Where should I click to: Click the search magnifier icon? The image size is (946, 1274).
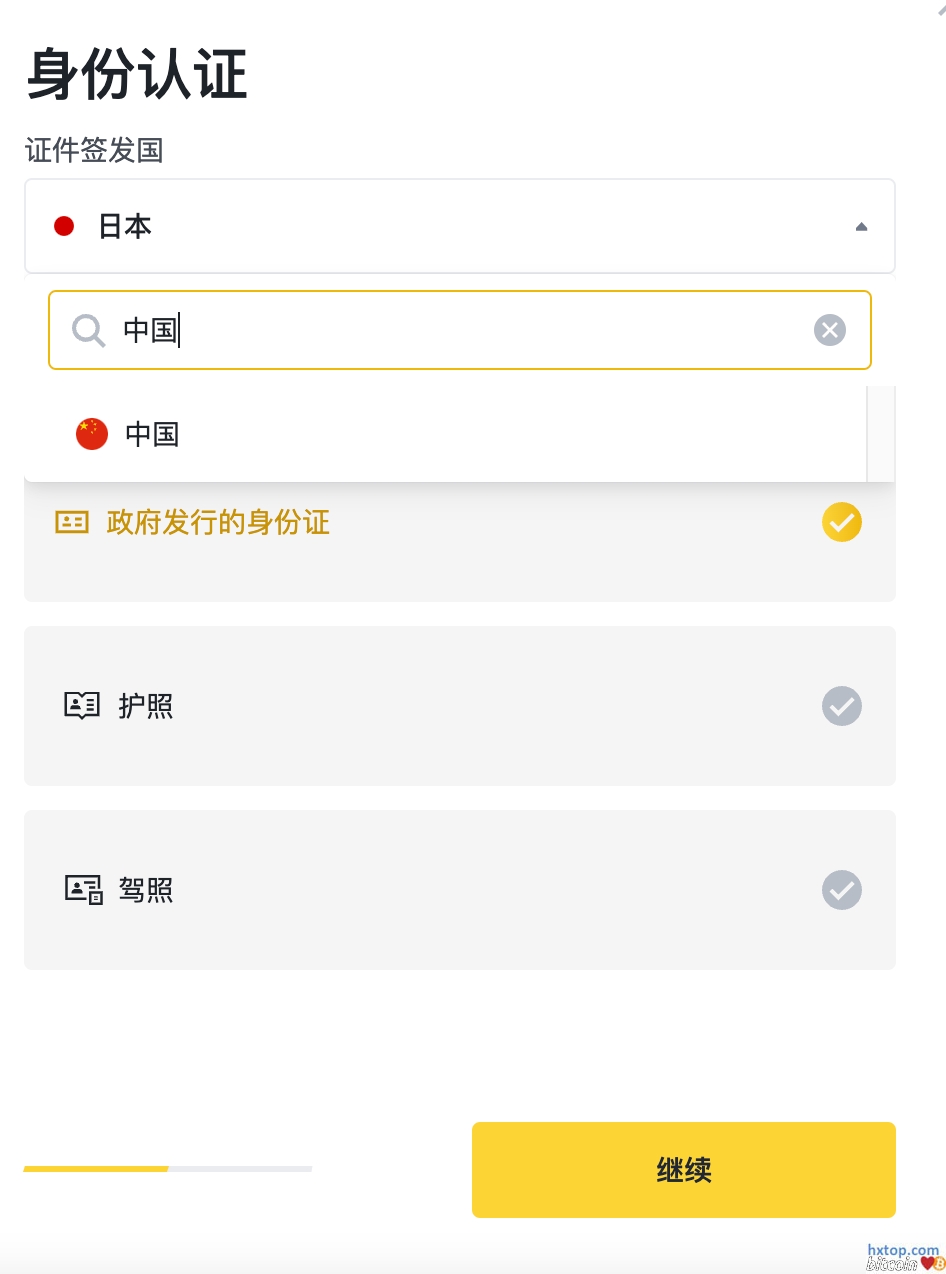(x=89, y=330)
